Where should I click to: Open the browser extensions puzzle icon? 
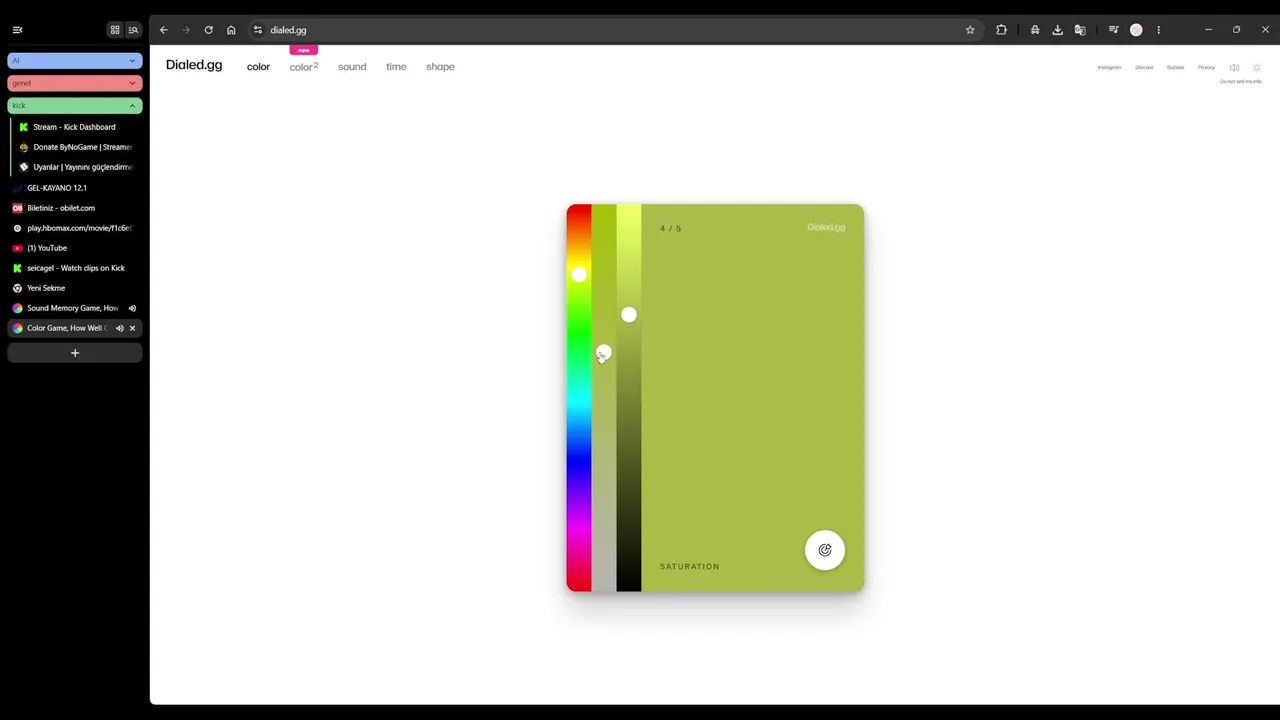click(x=1001, y=30)
